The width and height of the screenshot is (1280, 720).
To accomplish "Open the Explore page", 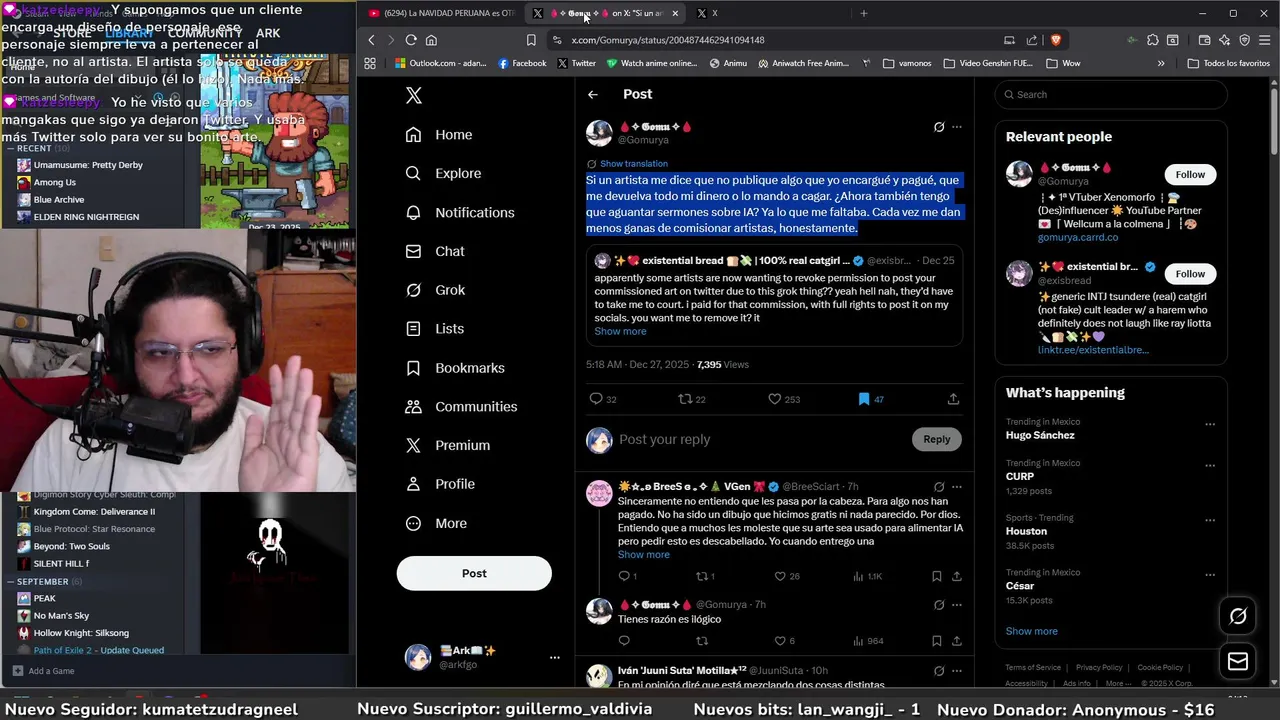I will point(443,173).
